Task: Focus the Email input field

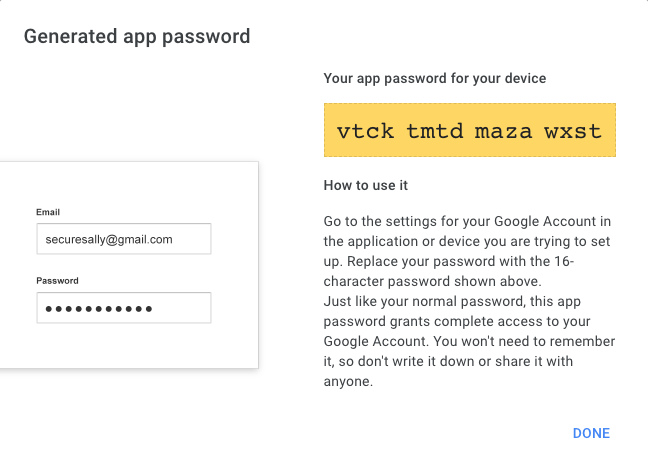Action: pyautogui.click(x=124, y=239)
